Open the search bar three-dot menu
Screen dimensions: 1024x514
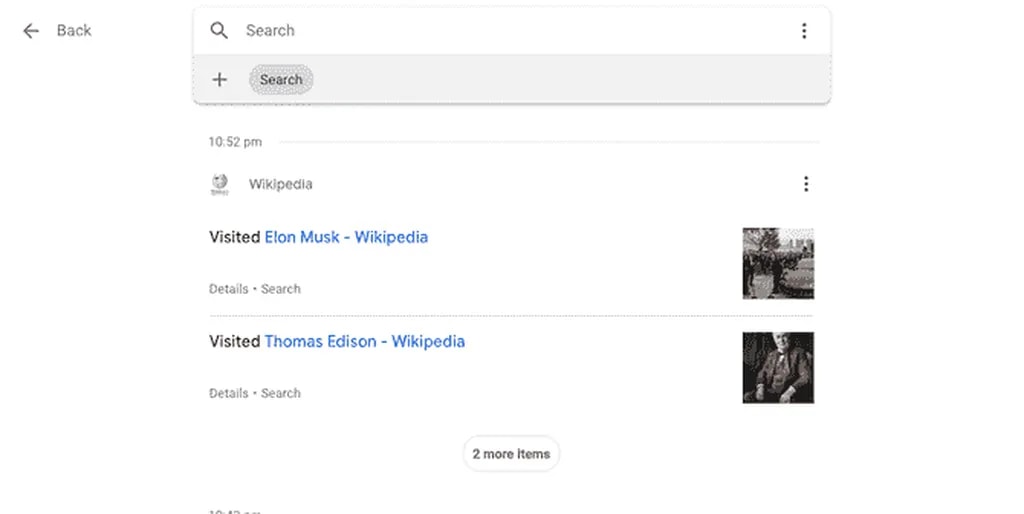pyautogui.click(x=804, y=31)
